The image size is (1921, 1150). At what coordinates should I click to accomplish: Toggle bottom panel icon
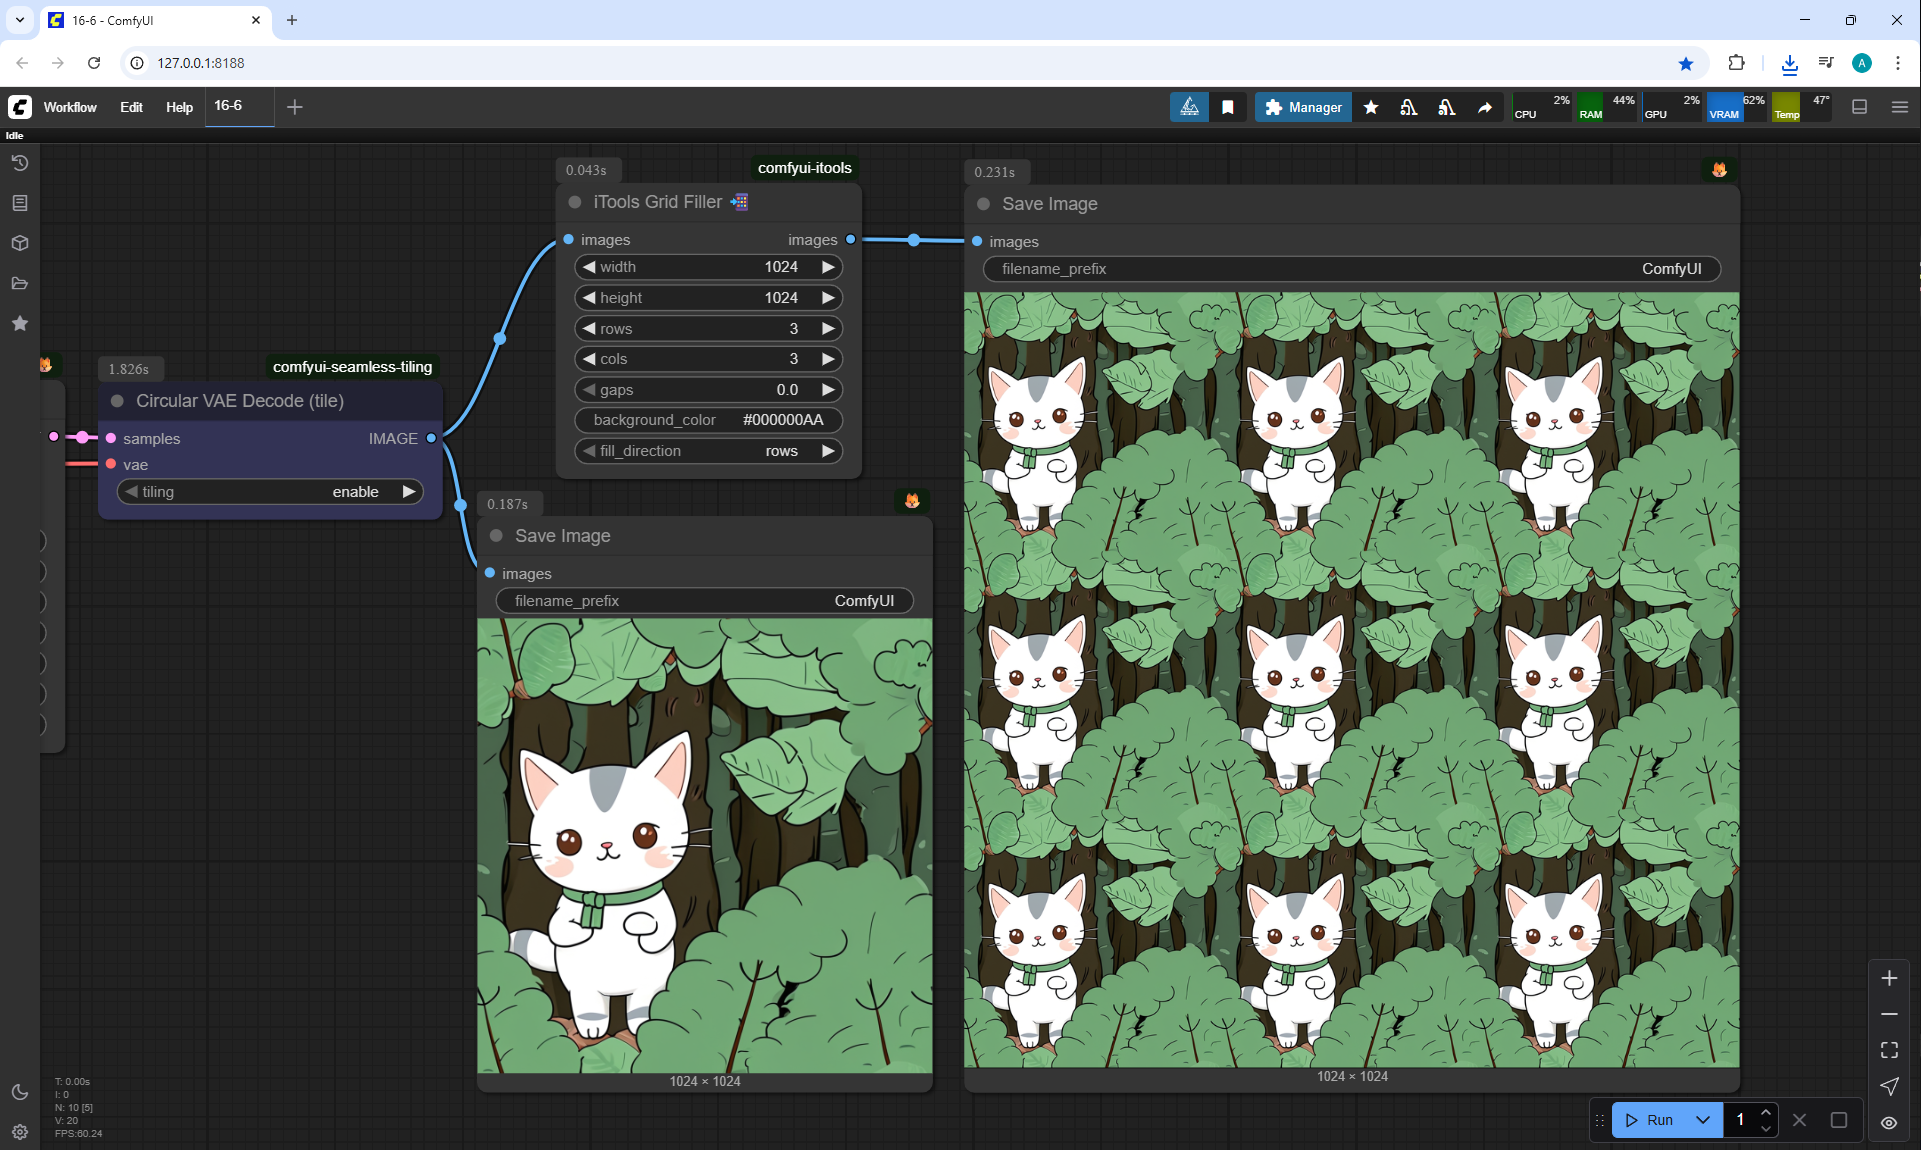(x=1859, y=107)
